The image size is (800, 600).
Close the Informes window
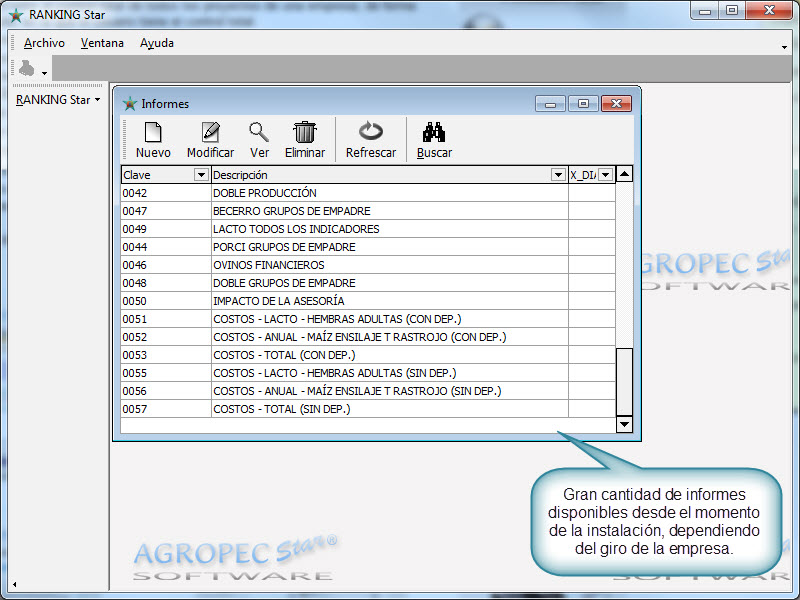click(x=616, y=104)
